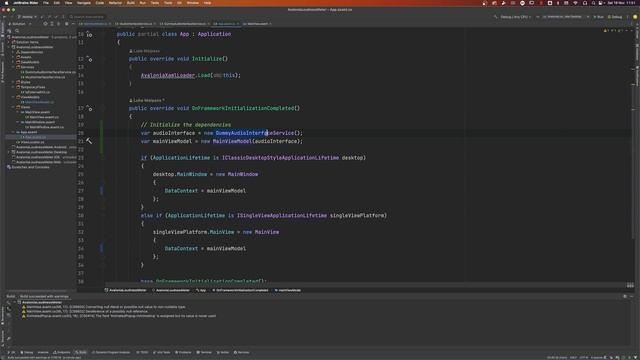Open Dynamic Program Analysis tool window
The image size is (640, 360).
pyautogui.click(x=111, y=352)
